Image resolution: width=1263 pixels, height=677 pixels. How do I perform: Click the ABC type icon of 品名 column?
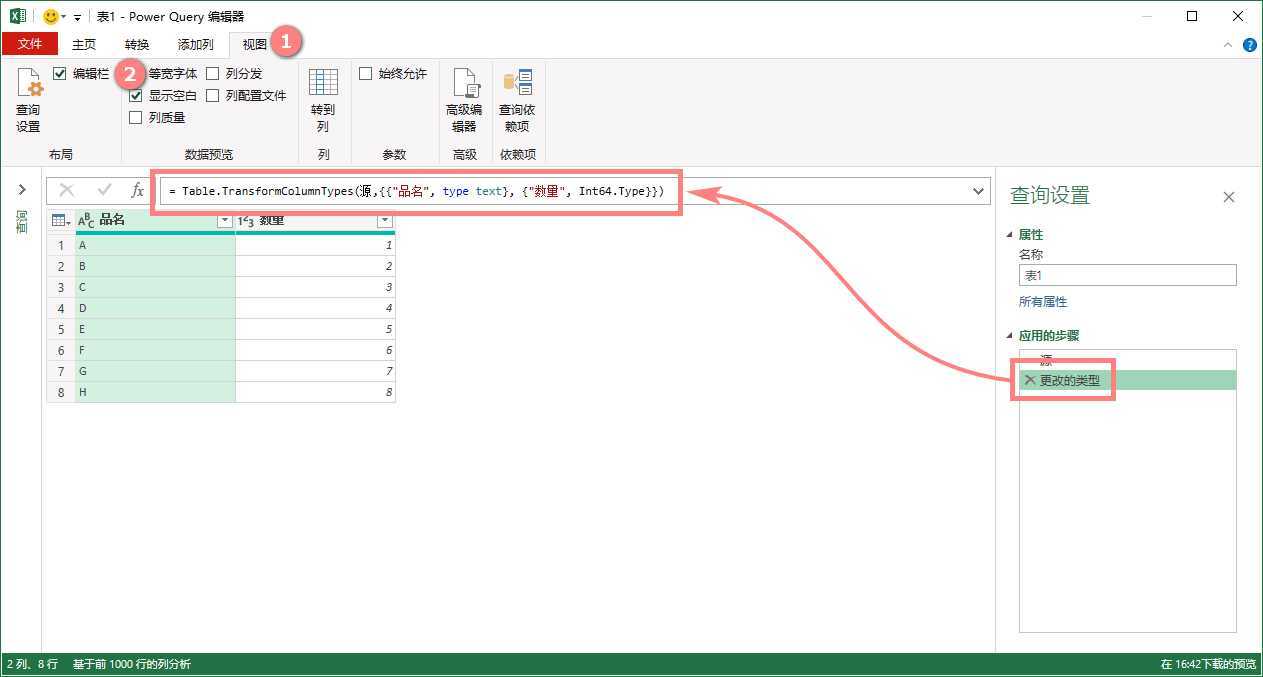[x=86, y=221]
